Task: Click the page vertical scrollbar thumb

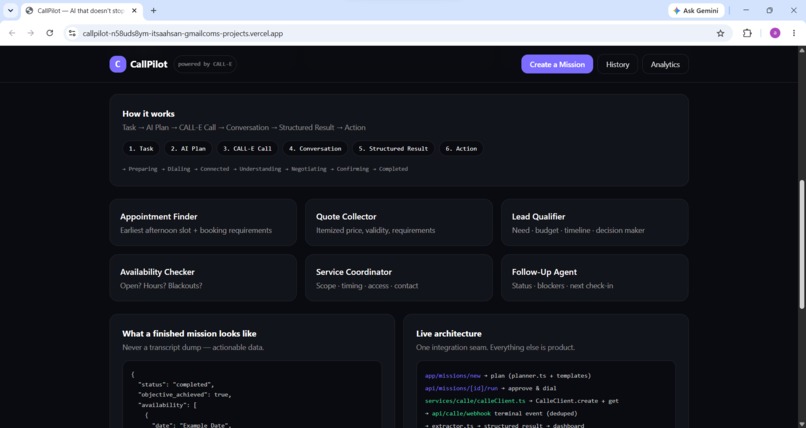Action: click(801, 244)
